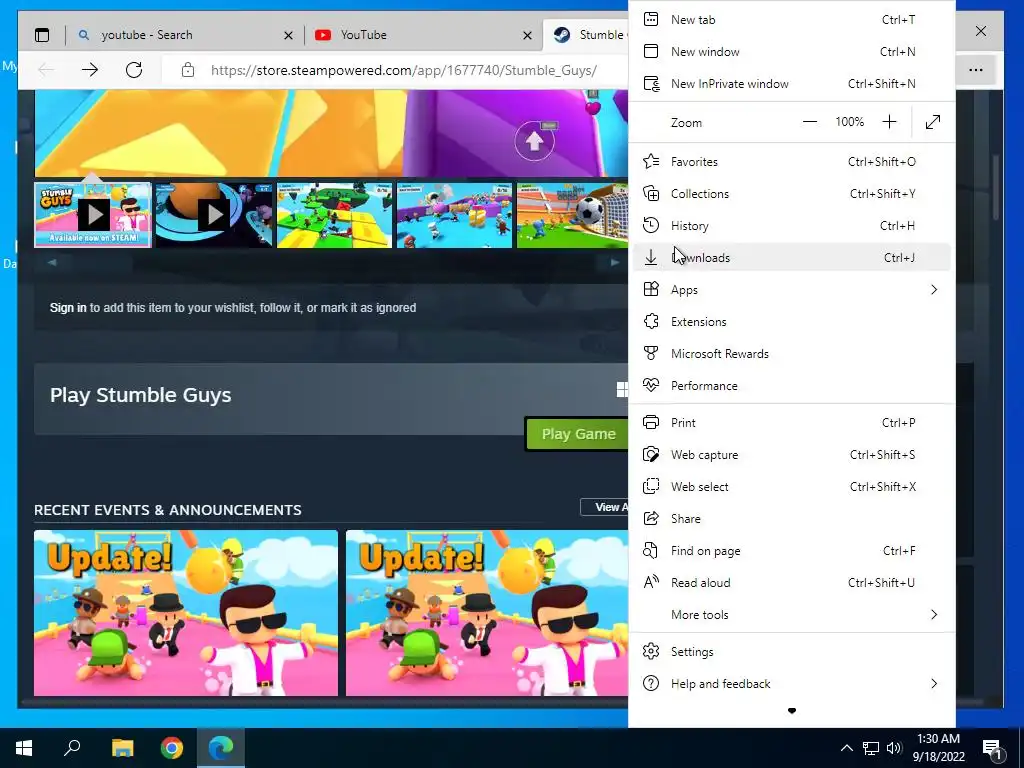Expand Help and feedback submenu arrow
1024x768 pixels.
click(x=934, y=684)
